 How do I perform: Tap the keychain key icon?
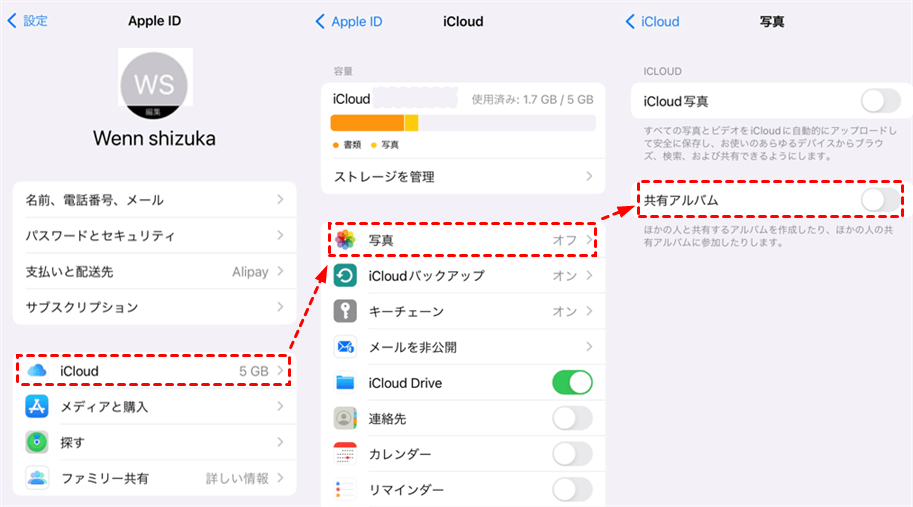coord(345,311)
